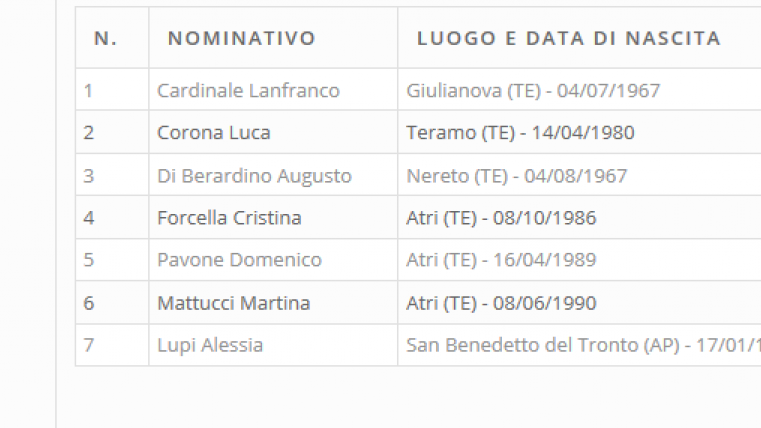Viewport: 761px width, 428px height.
Task: Click the Atri (TE) - 08/10/1986 cell
Action: [501, 218]
